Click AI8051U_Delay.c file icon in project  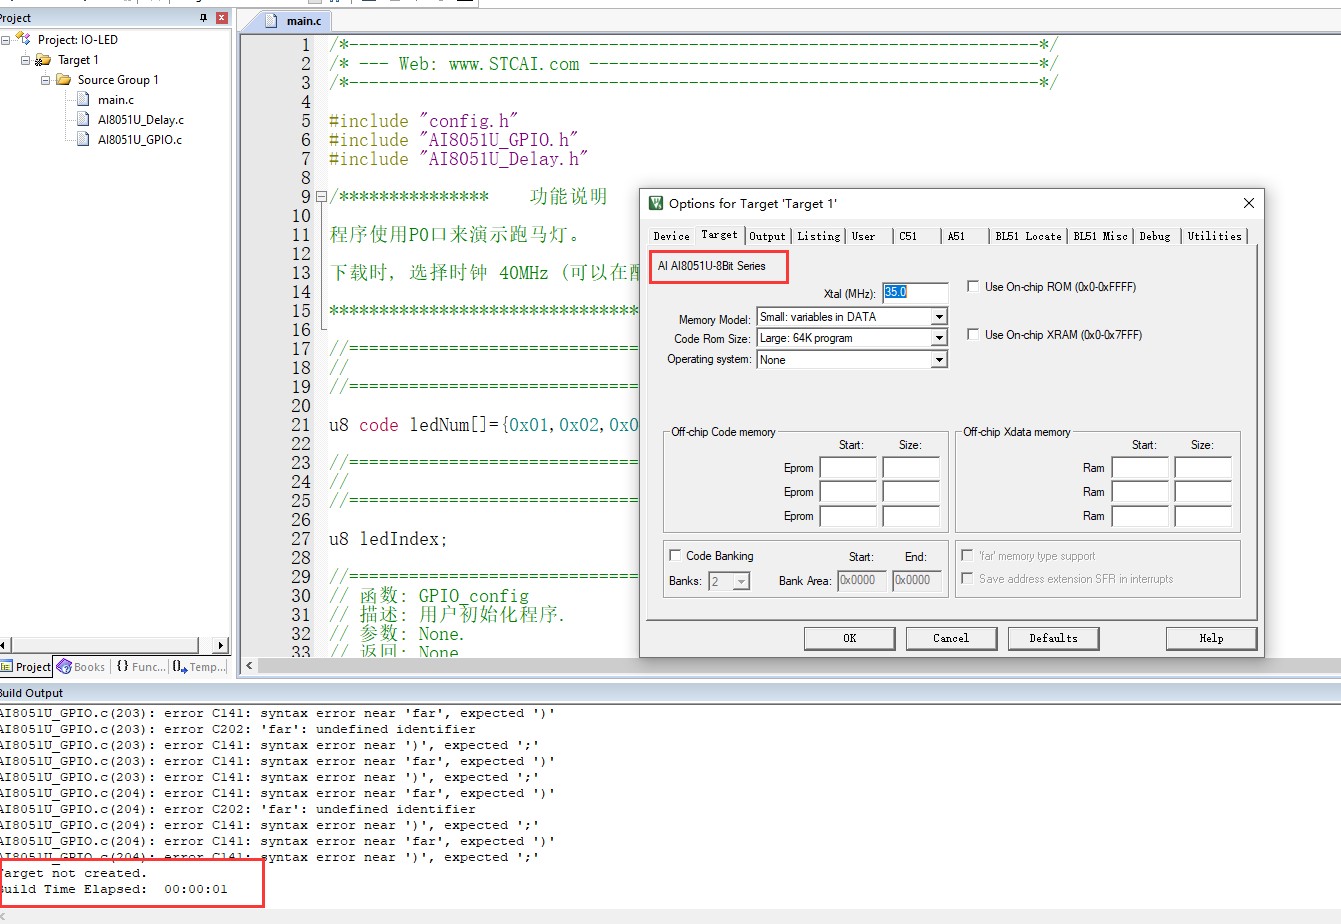(83, 119)
